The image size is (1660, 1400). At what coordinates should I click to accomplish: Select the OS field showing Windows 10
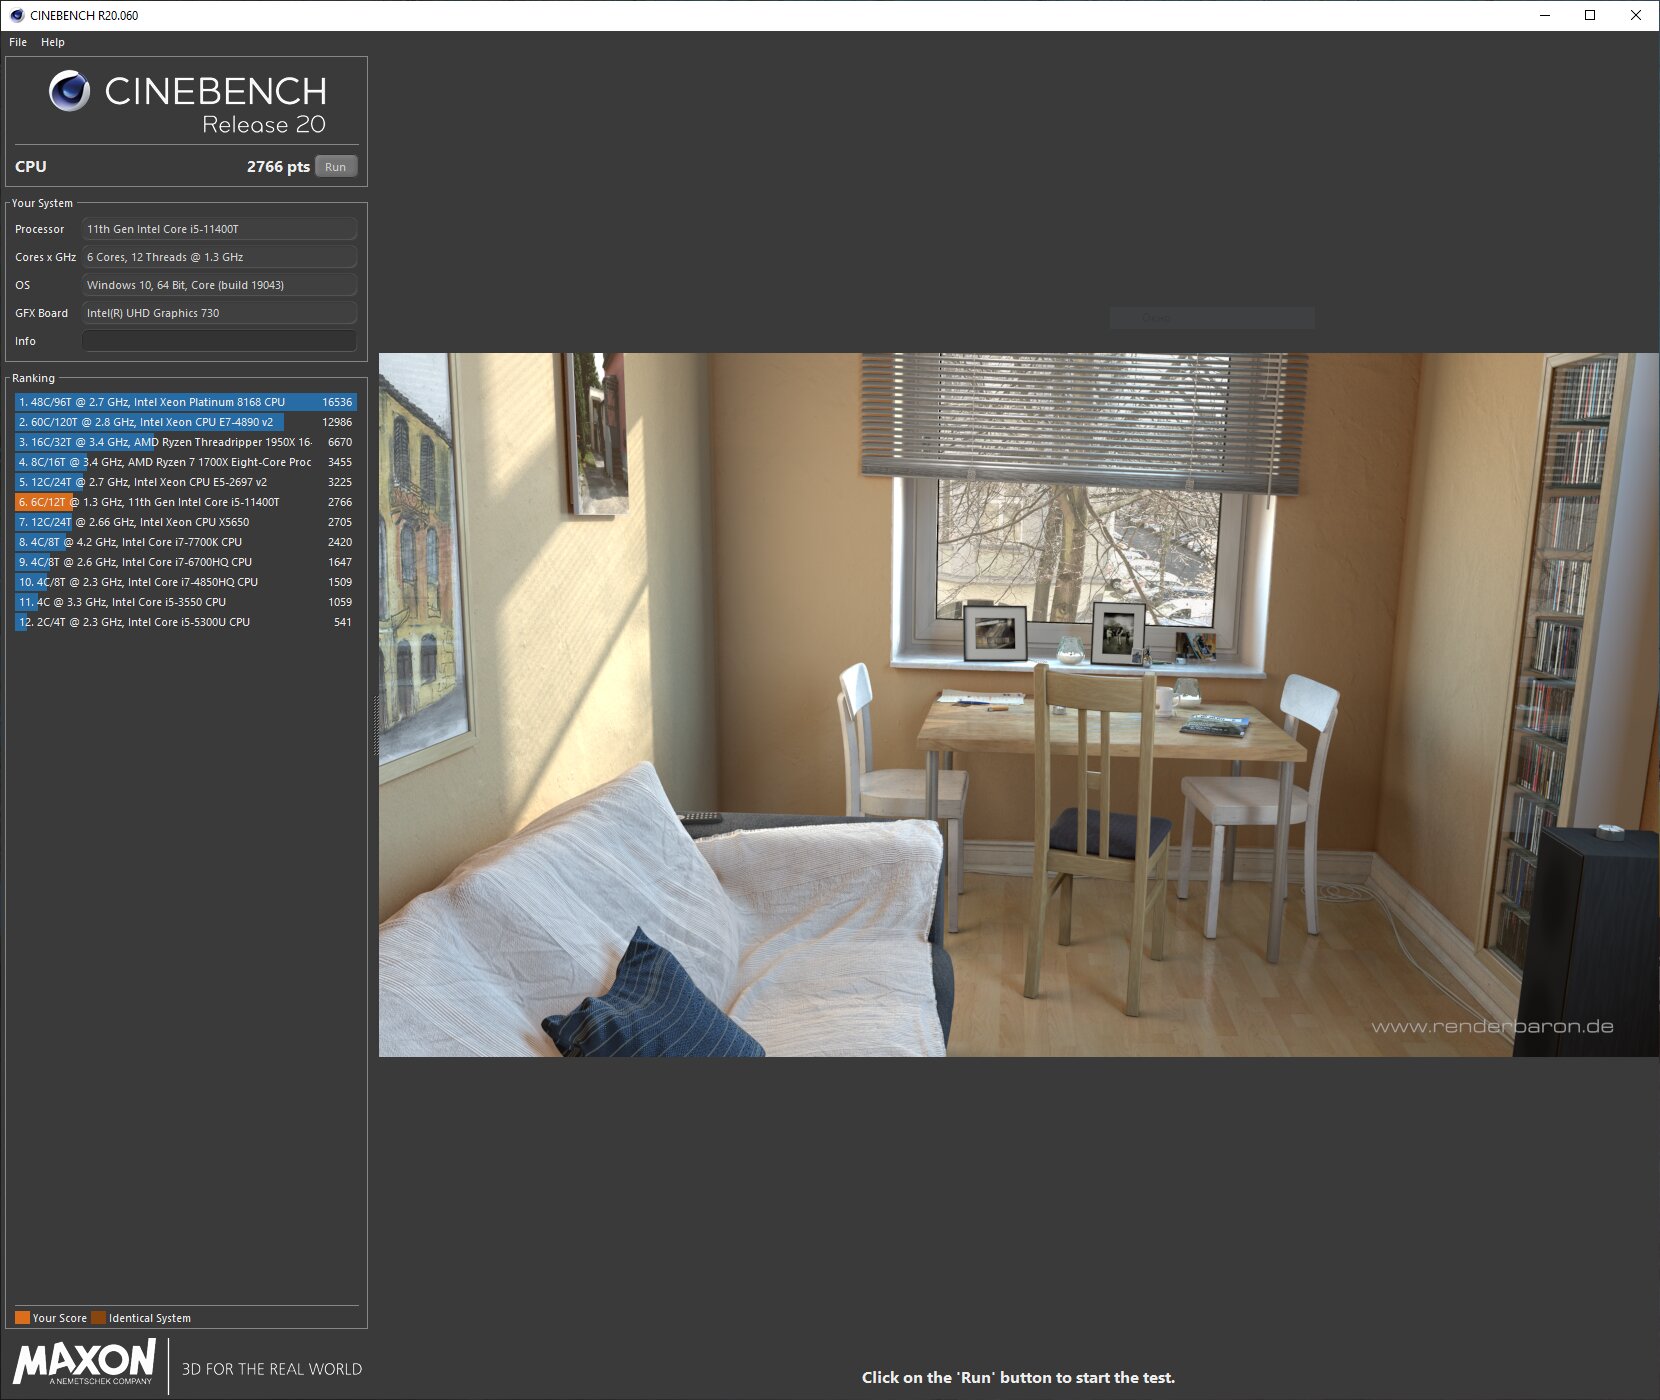coord(219,285)
